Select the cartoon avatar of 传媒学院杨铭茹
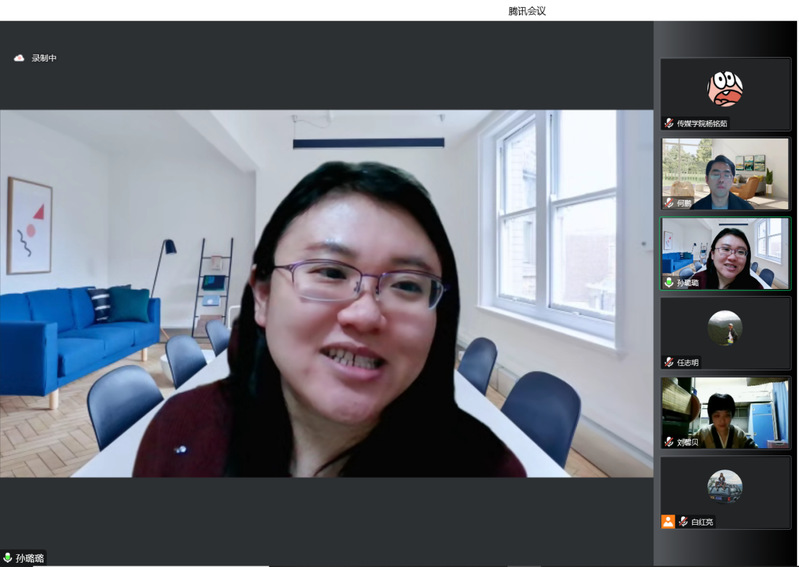The width and height of the screenshot is (799, 567). [725, 89]
